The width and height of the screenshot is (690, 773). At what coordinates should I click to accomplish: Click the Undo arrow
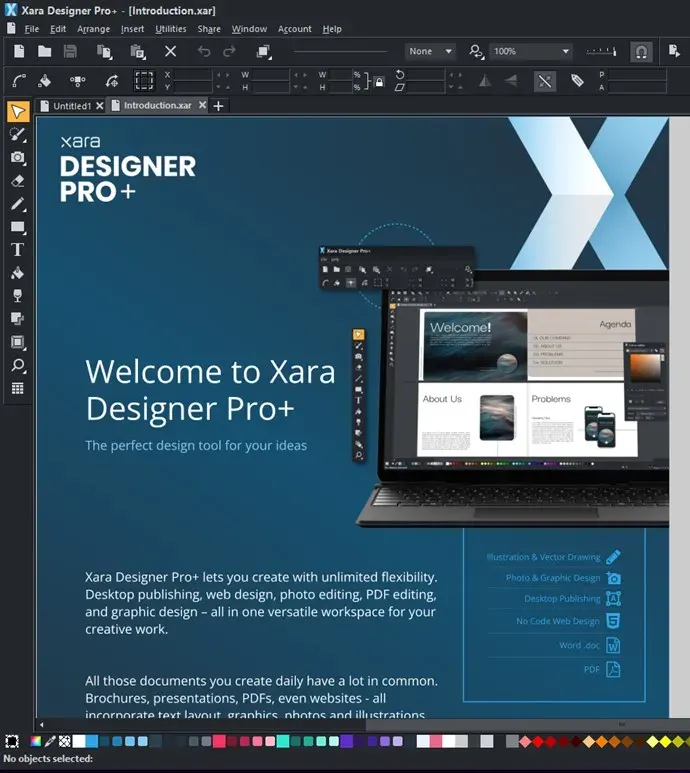point(204,51)
